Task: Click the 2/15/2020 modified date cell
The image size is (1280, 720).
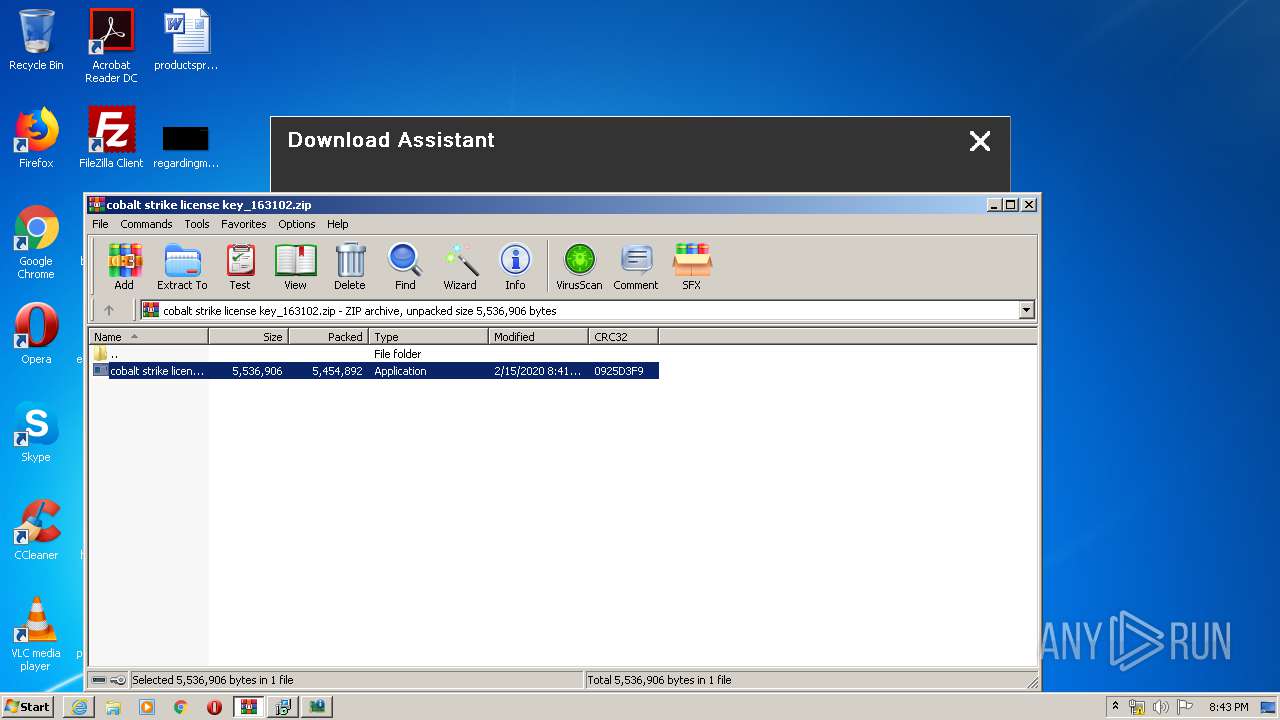Action: [x=537, y=371]
